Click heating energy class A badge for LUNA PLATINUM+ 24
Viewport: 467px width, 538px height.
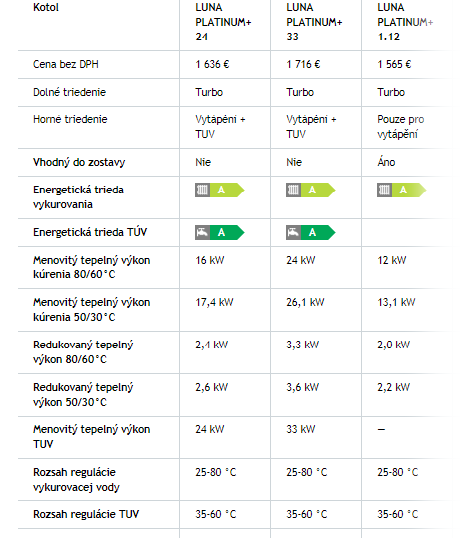[x=220, y=190]
